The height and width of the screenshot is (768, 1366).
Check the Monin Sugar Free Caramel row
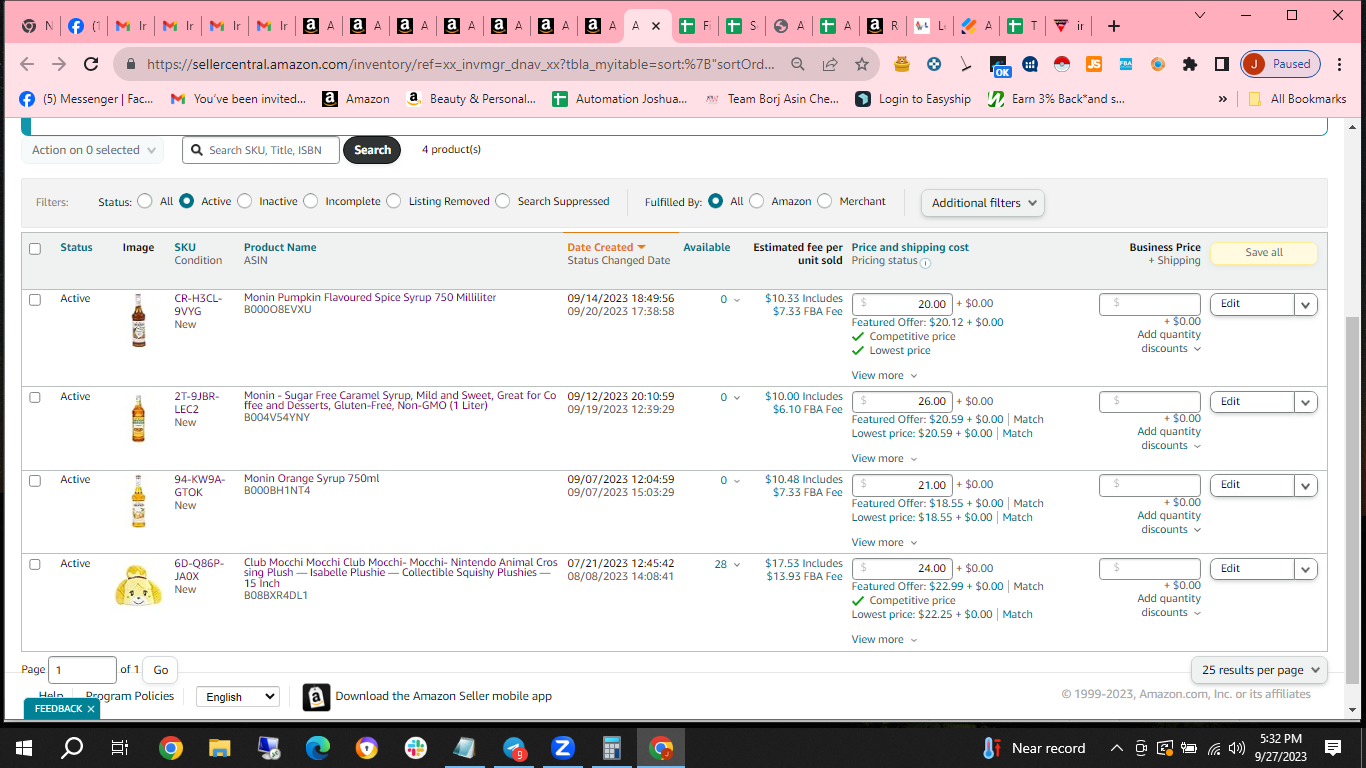(35, 397)
